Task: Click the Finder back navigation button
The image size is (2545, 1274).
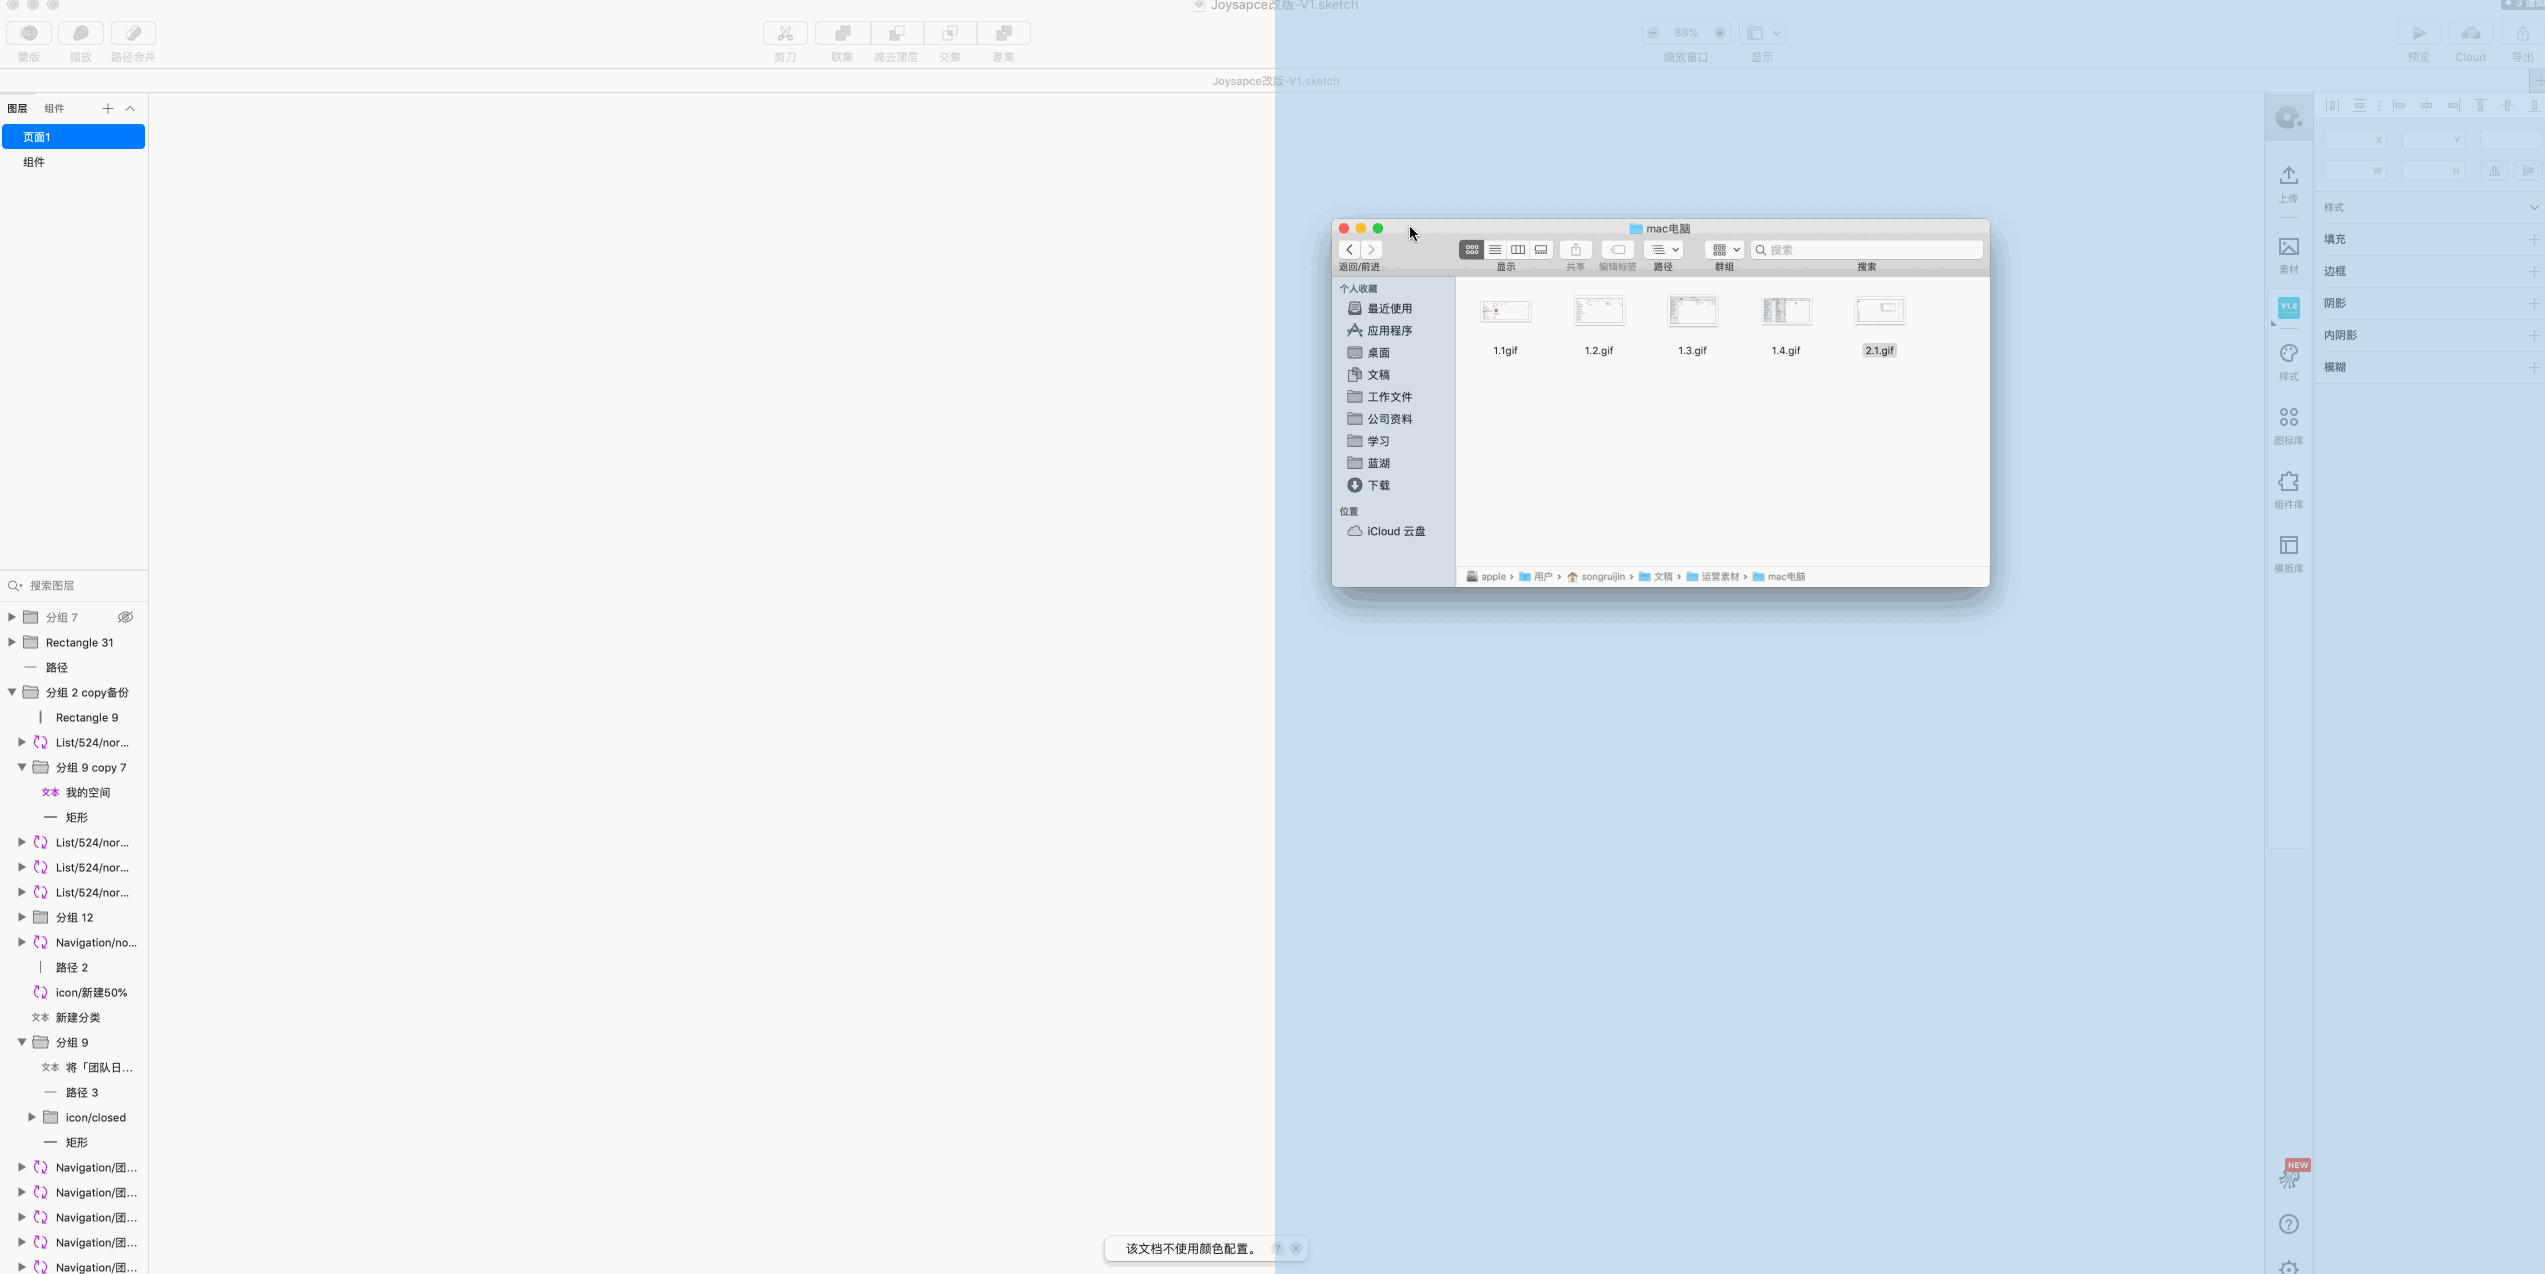Action: pos(1349,250)
